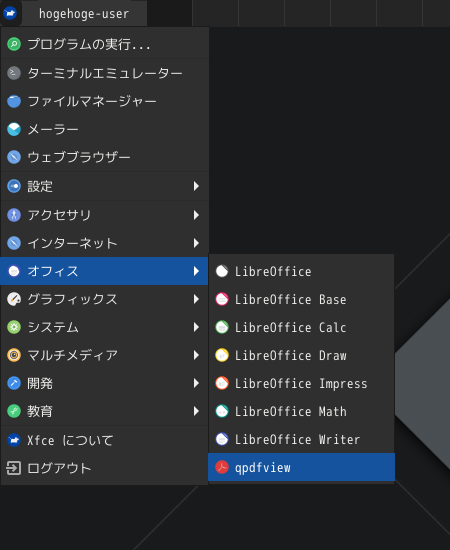Click the teal LibreOffice Math icon
This screenshot has width=450, height=550.
[x=222, y=411]
